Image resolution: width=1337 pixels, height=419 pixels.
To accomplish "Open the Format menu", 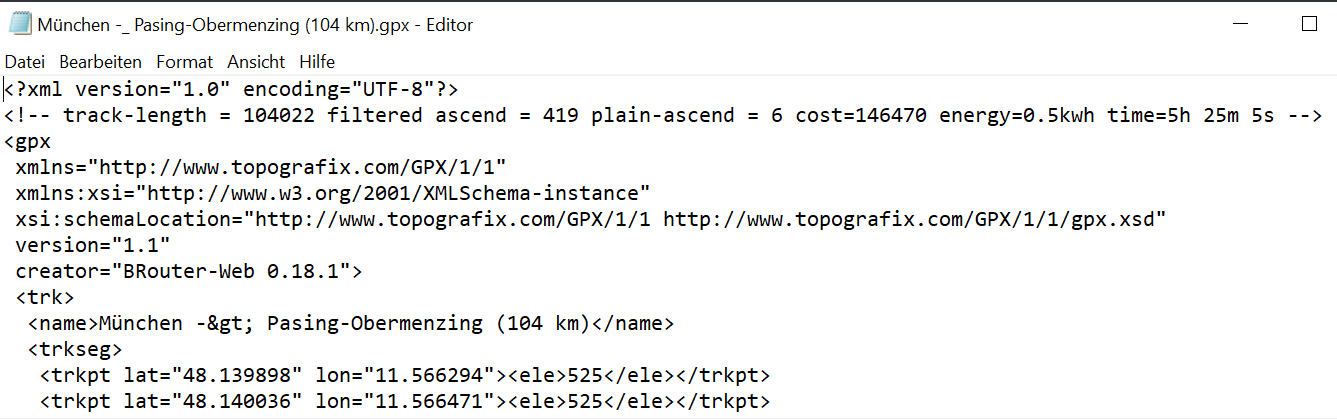I will click(184, 61).
